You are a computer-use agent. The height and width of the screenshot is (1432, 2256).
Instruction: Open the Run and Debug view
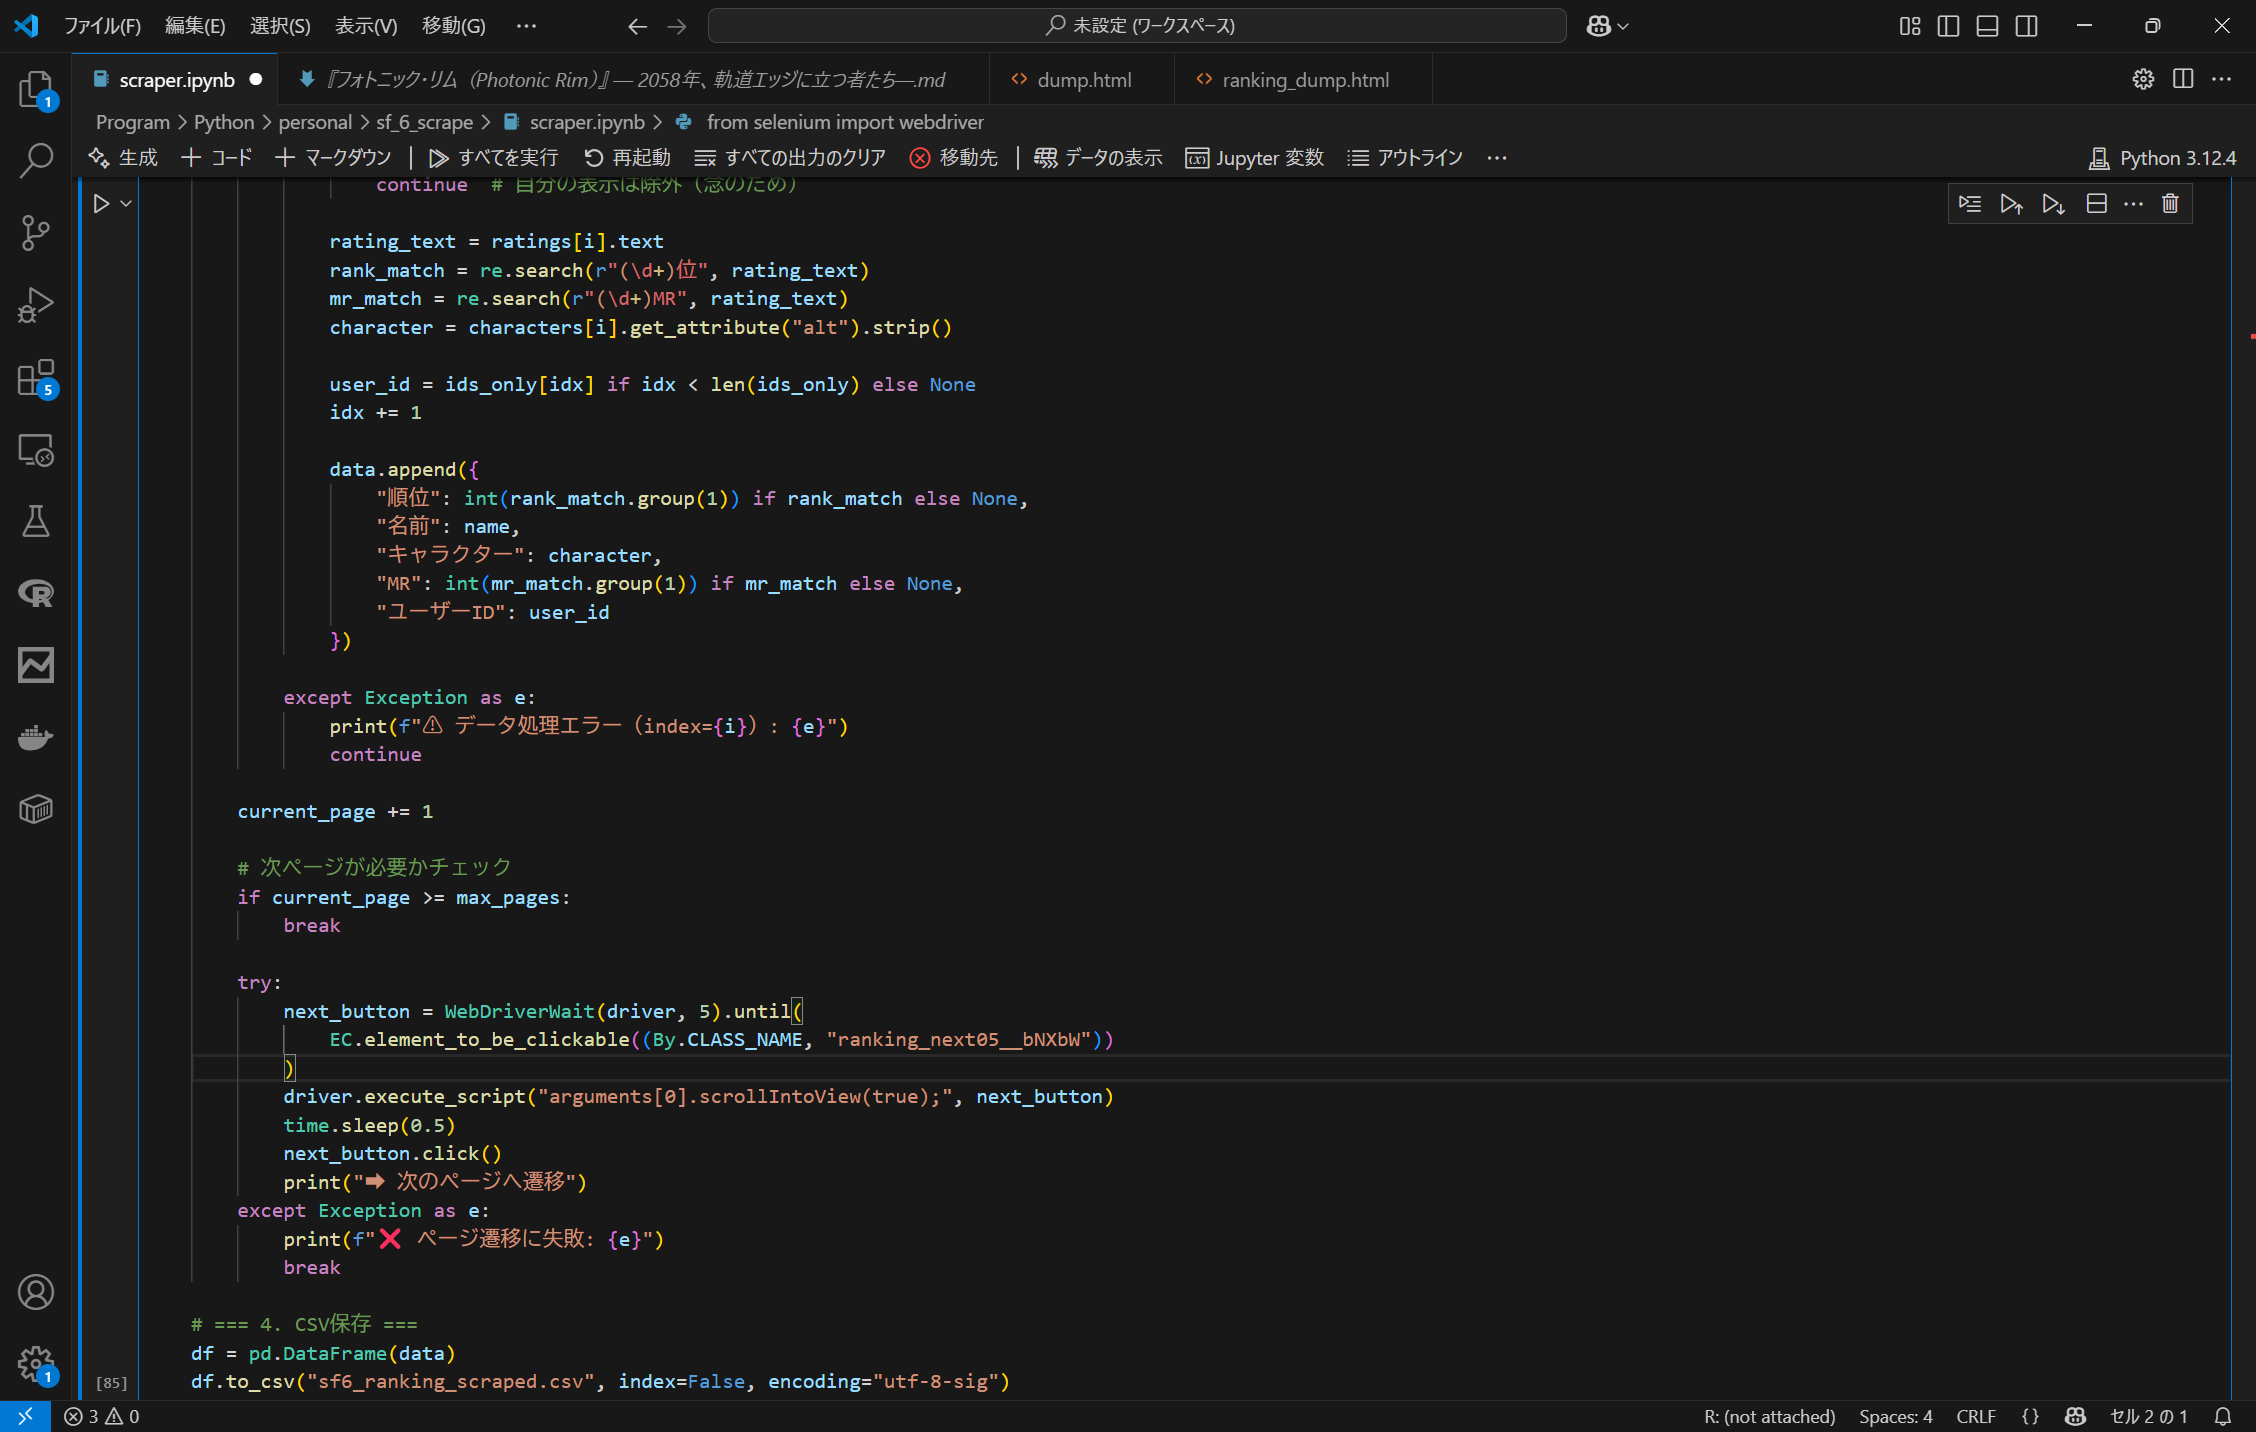tap(36, 305)
